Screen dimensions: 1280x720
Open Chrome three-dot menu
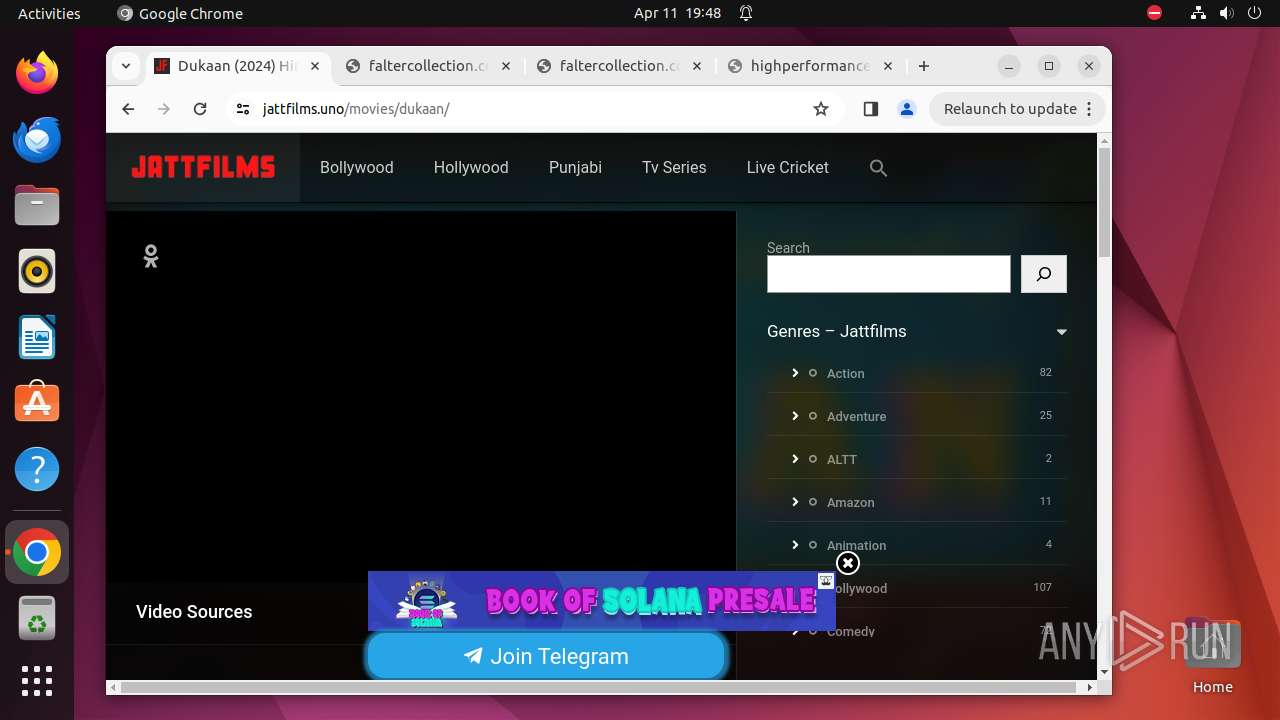click(1089, 109)
